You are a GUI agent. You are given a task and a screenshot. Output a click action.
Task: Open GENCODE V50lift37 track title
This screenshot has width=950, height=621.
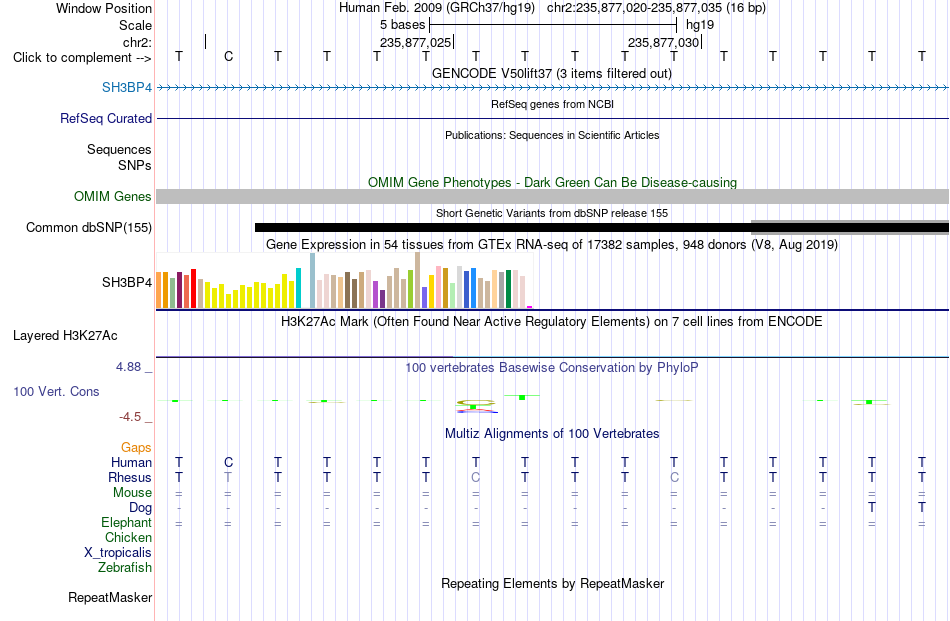pos(552,73)
